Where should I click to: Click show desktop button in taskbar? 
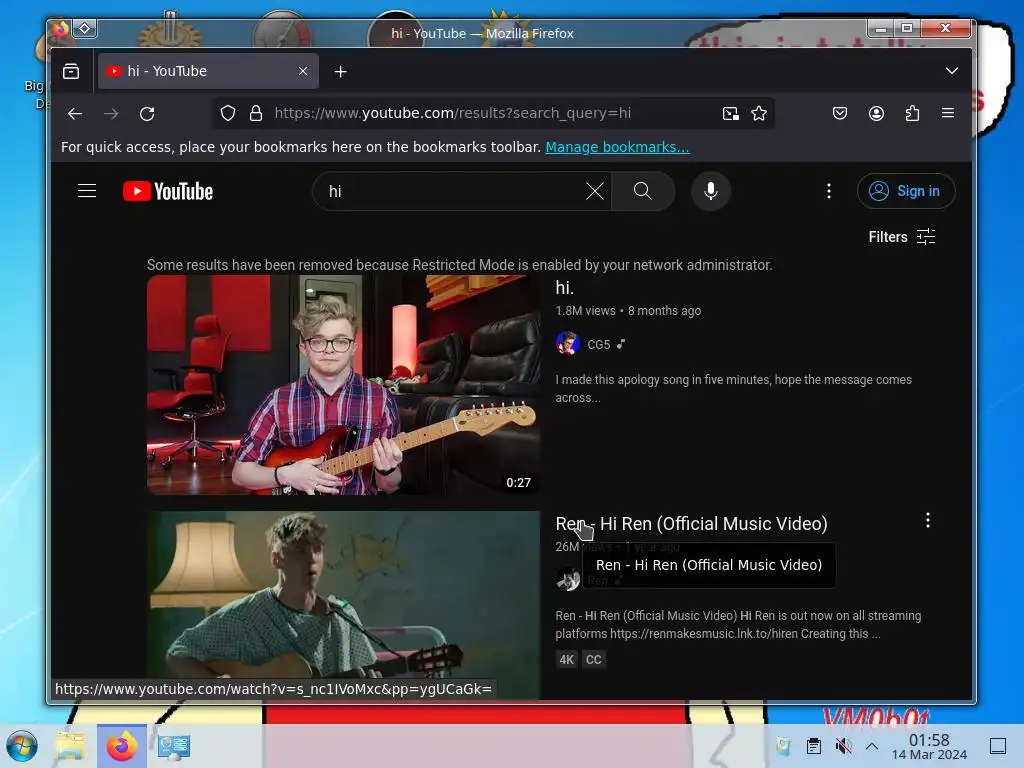pyautogui.click(x=998, y=746)
